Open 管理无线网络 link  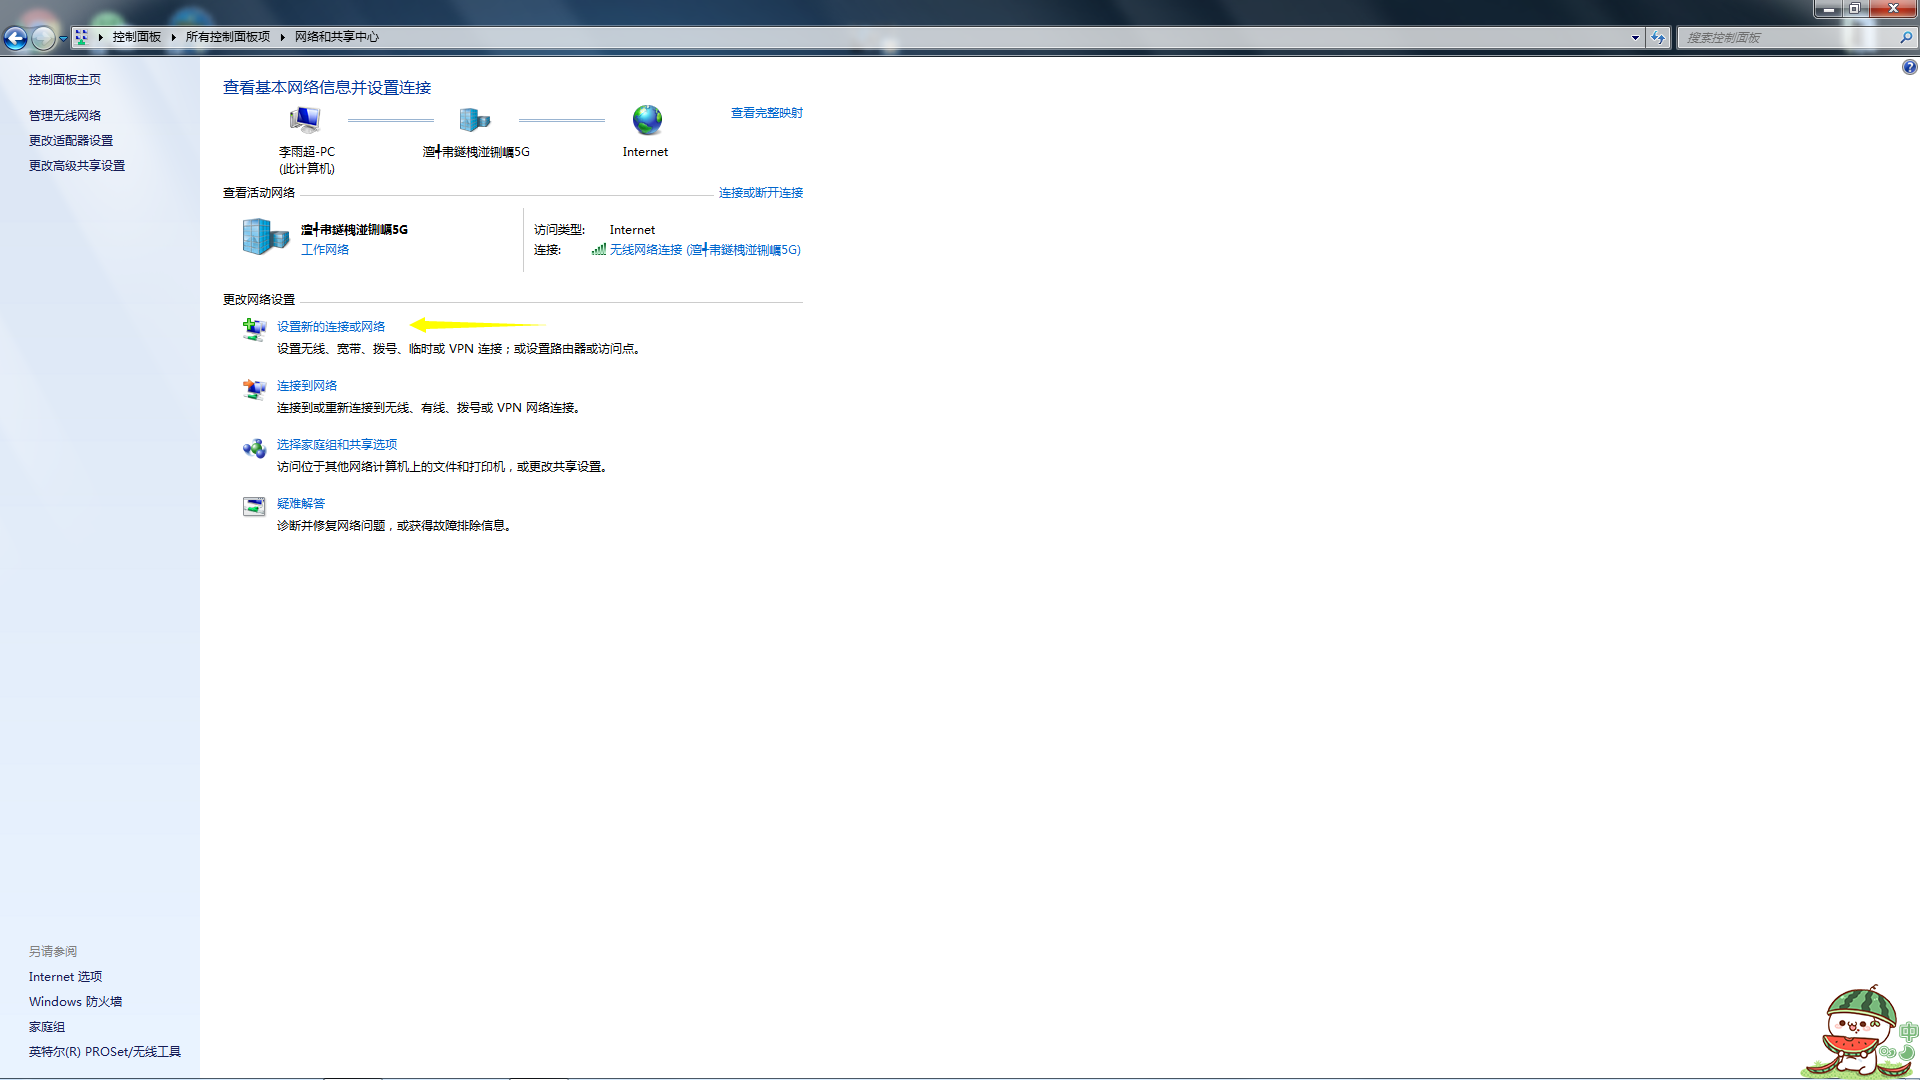[x=65, y=116]
